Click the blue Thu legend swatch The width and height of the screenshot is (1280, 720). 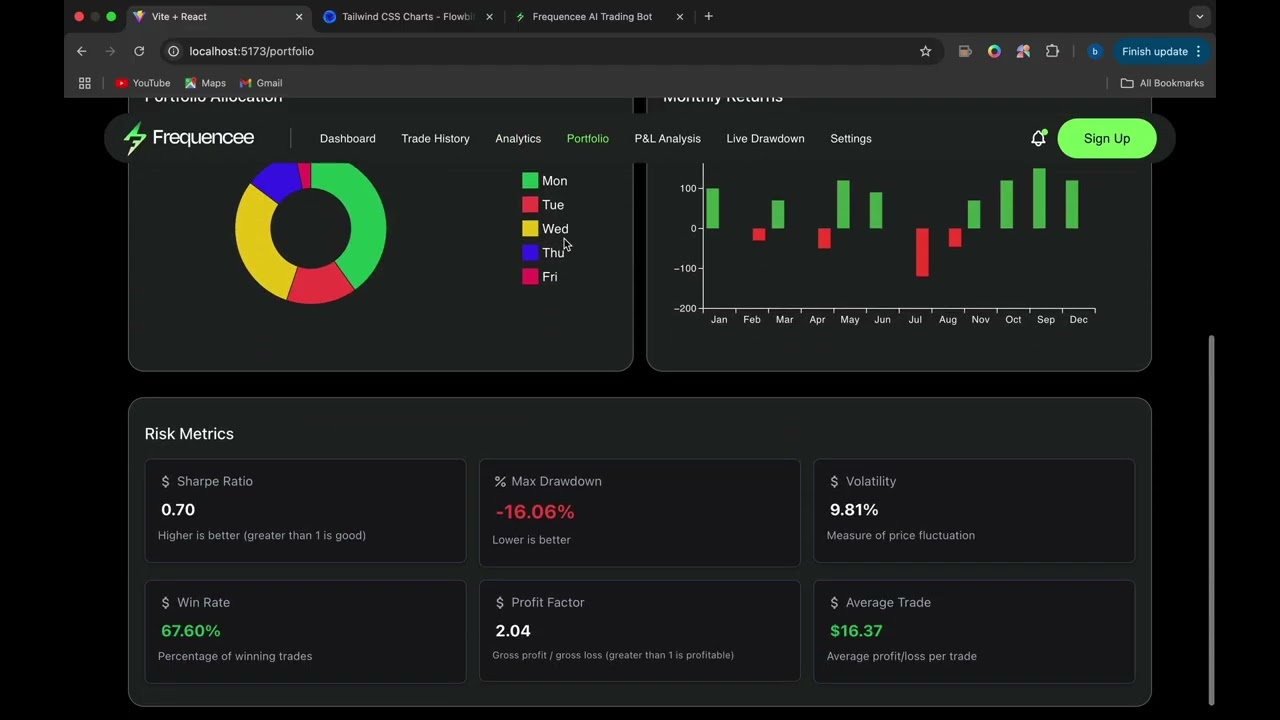coord(530,253)
